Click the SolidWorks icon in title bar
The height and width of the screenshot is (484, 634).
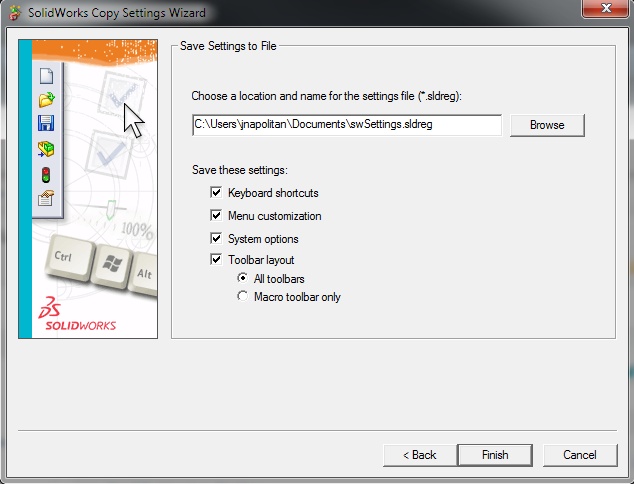[15, 13]
